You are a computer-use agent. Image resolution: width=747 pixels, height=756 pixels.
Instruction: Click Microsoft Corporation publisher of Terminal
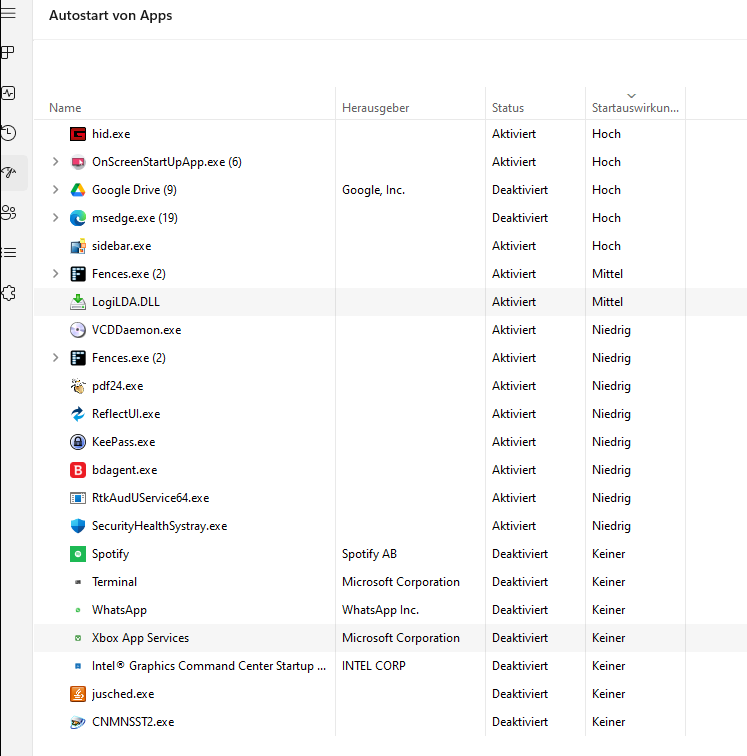401,582
